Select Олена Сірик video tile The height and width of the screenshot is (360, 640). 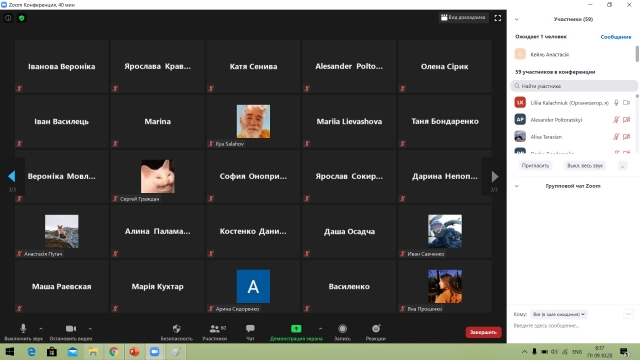tap(445, 67)
